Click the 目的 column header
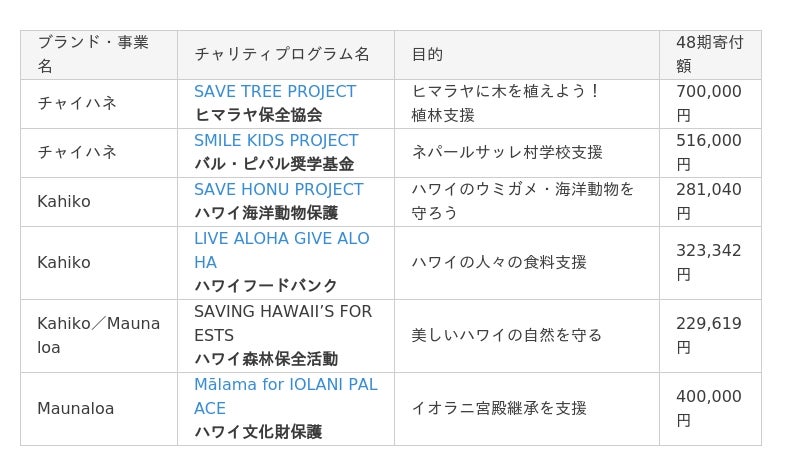This screenshot has width=800, height=476. point(527,55)
